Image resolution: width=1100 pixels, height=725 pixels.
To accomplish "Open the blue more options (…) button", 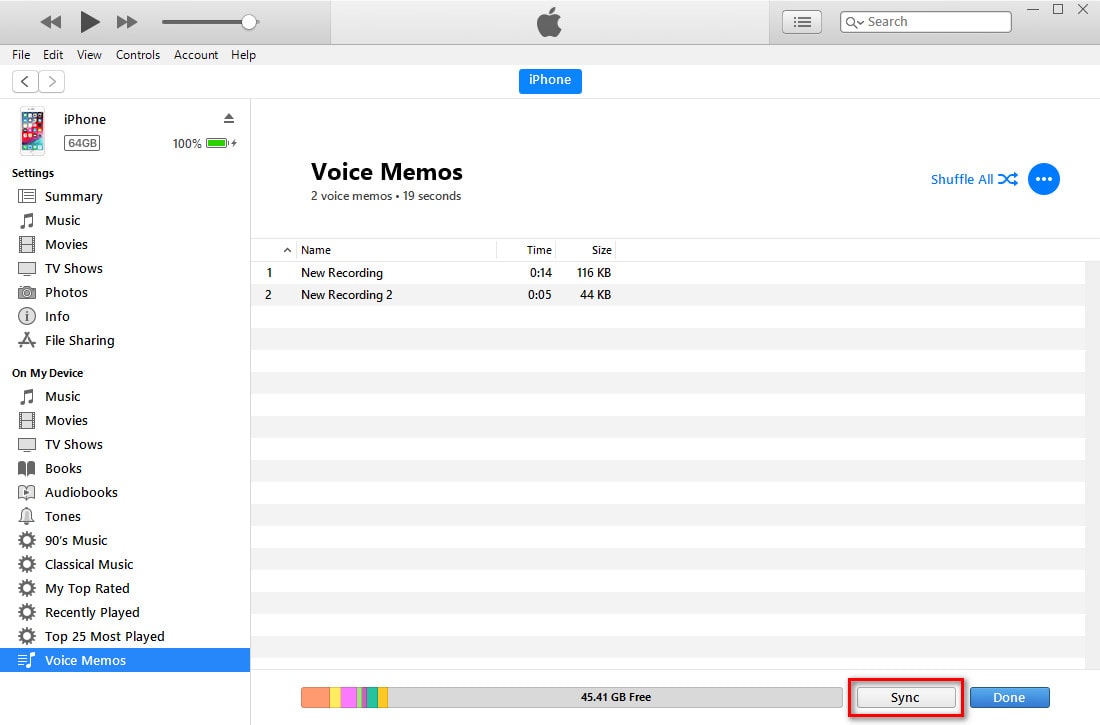I will click(x=1044, y=179).
